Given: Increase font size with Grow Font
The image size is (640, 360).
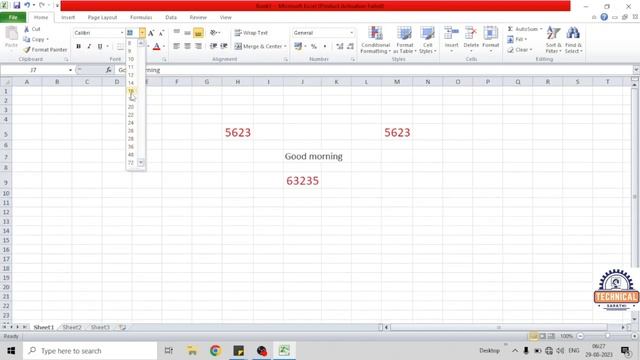Looking at the screenshot, I should click(151, 33).
